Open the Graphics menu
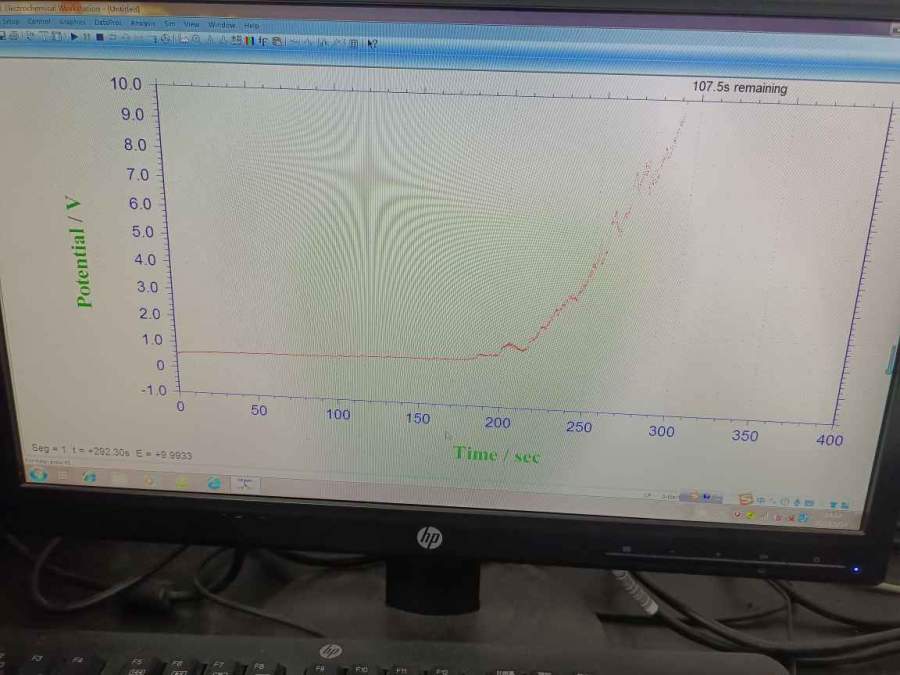Viewport: 900px width, 675px height. pos(72,21)
